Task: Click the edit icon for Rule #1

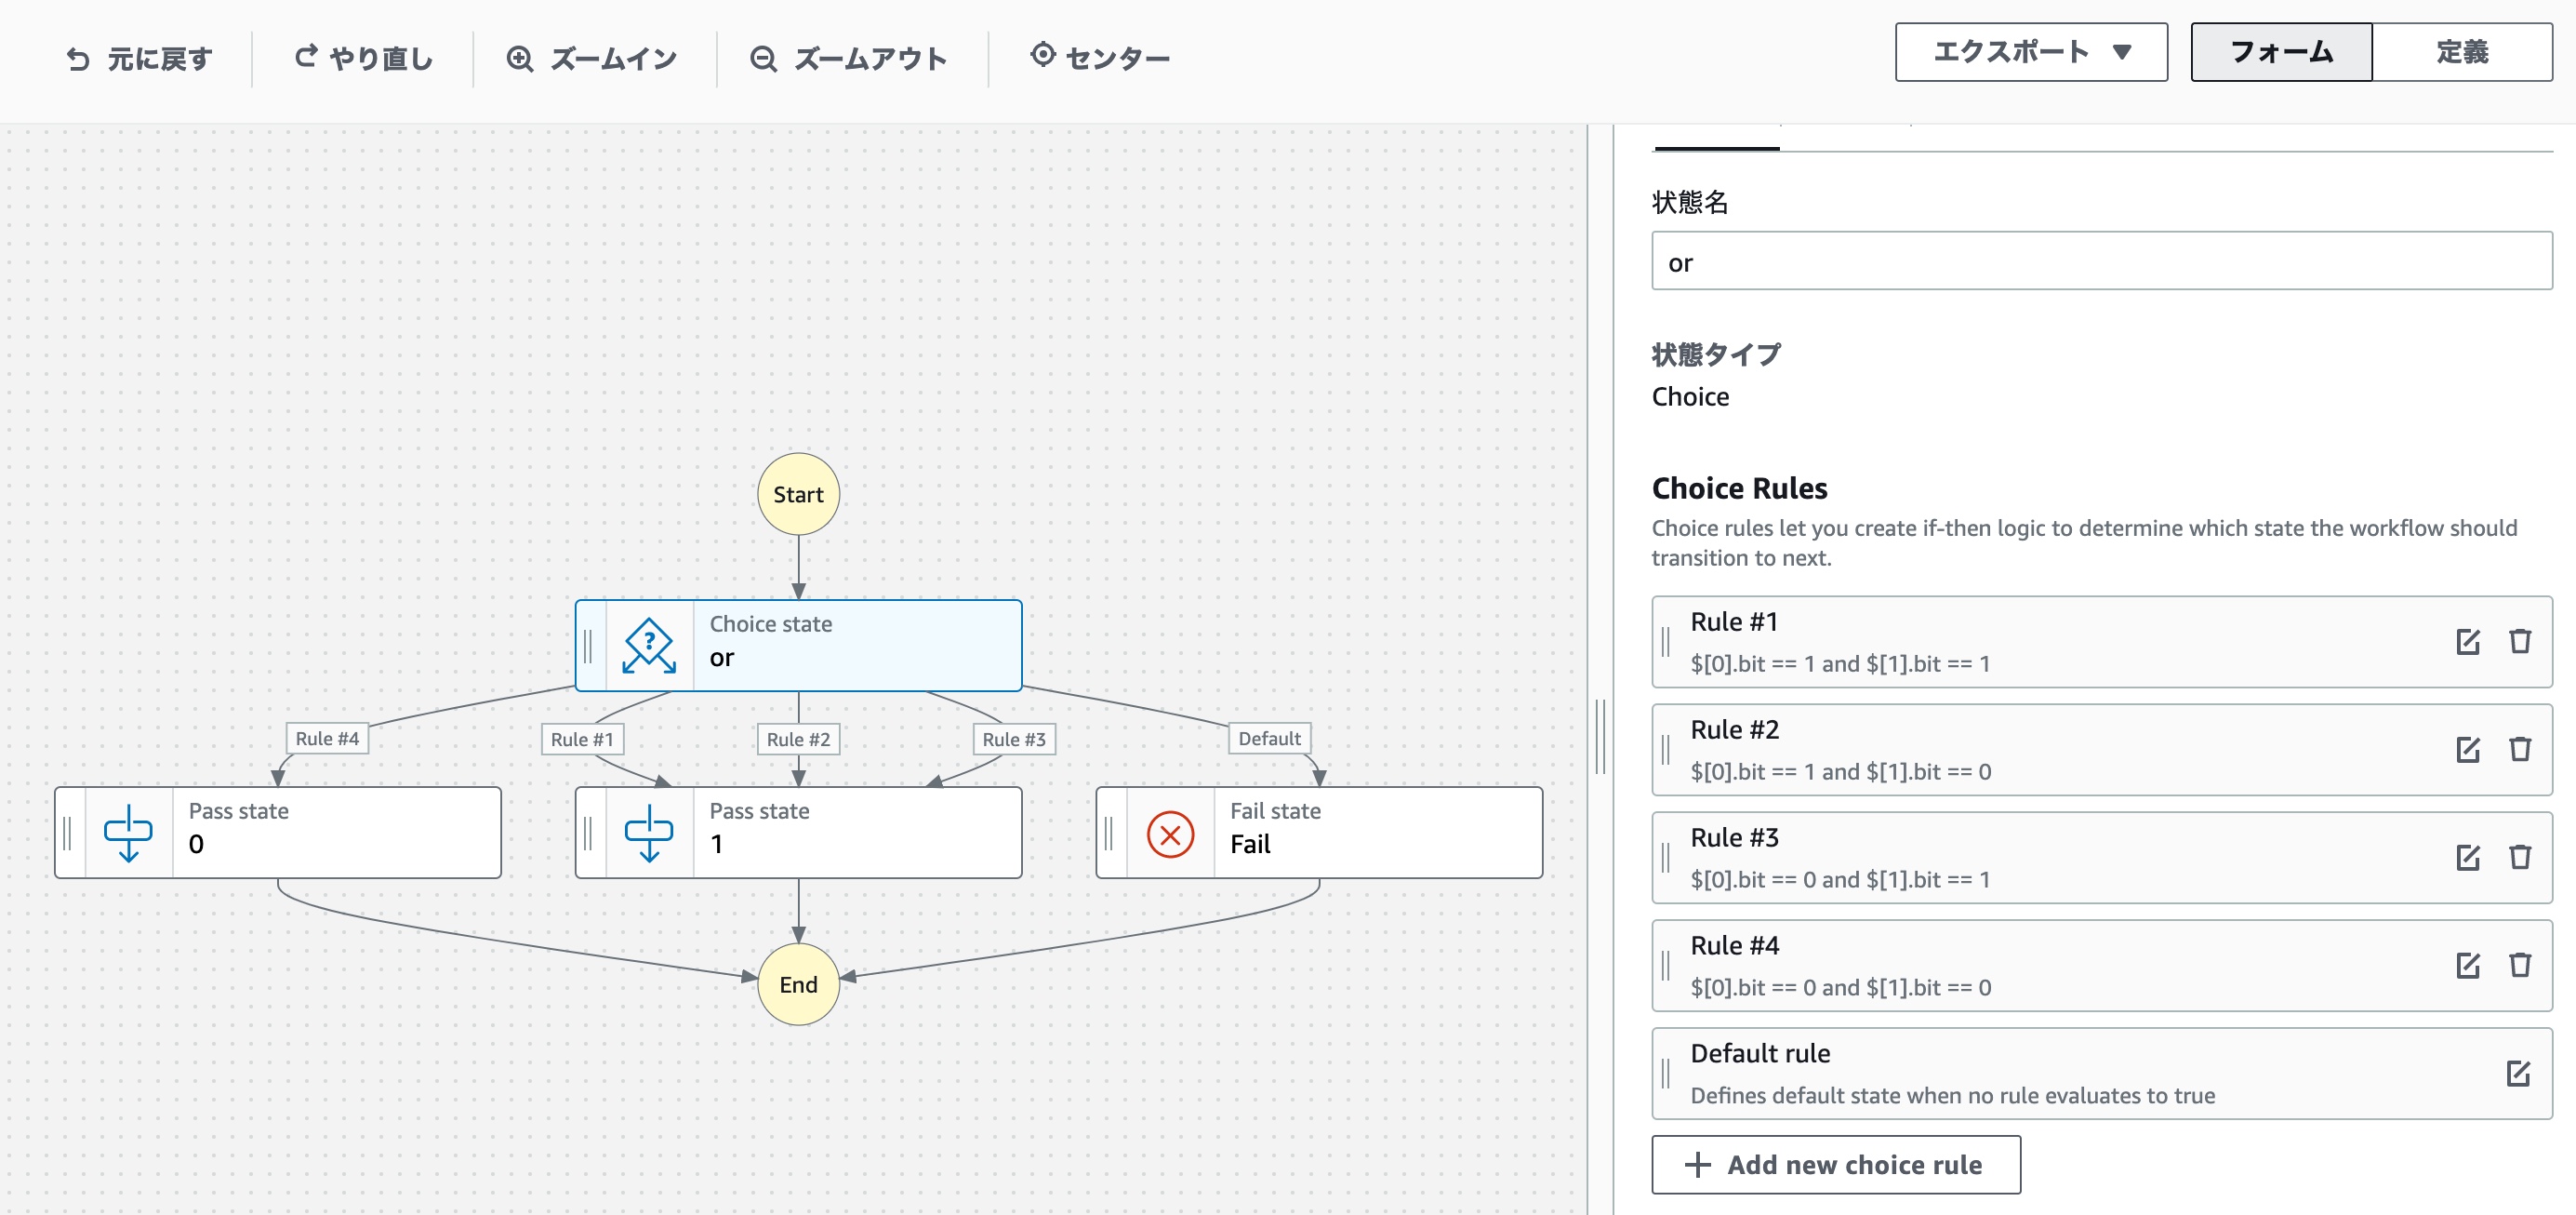Action: (x=2467, y=642)
